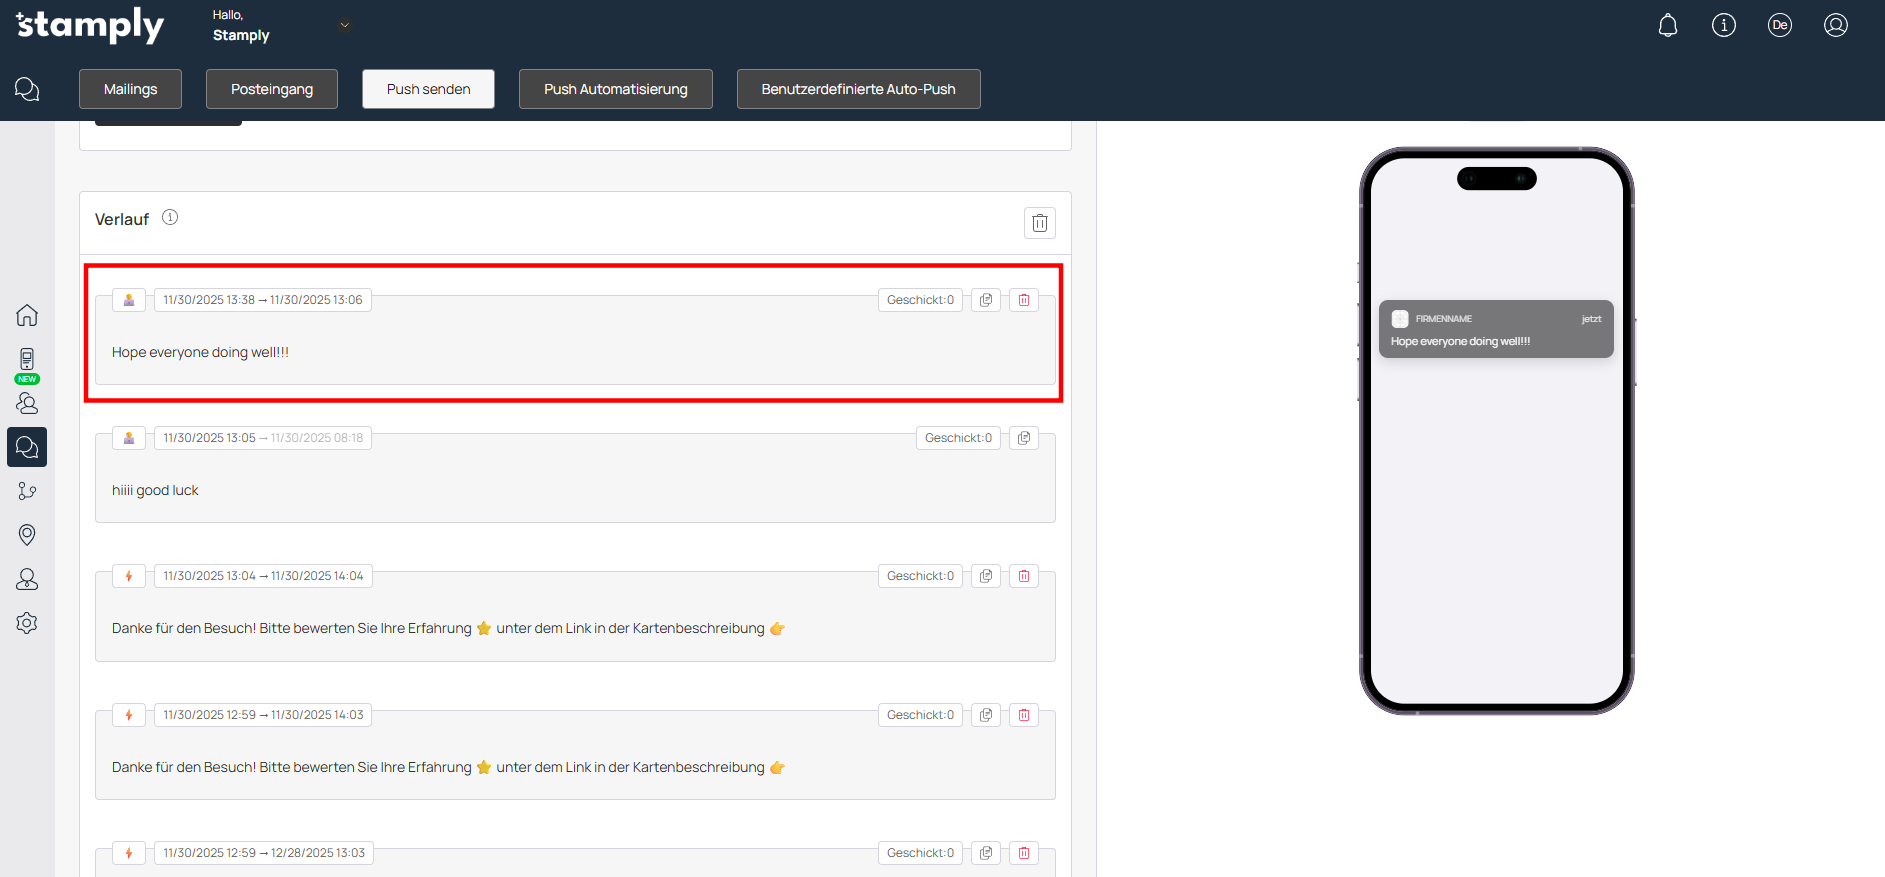Copy the 'Hope everyone doing well!!!' push
Viewport: 1885px width, 877px height.
coord(986,300)
